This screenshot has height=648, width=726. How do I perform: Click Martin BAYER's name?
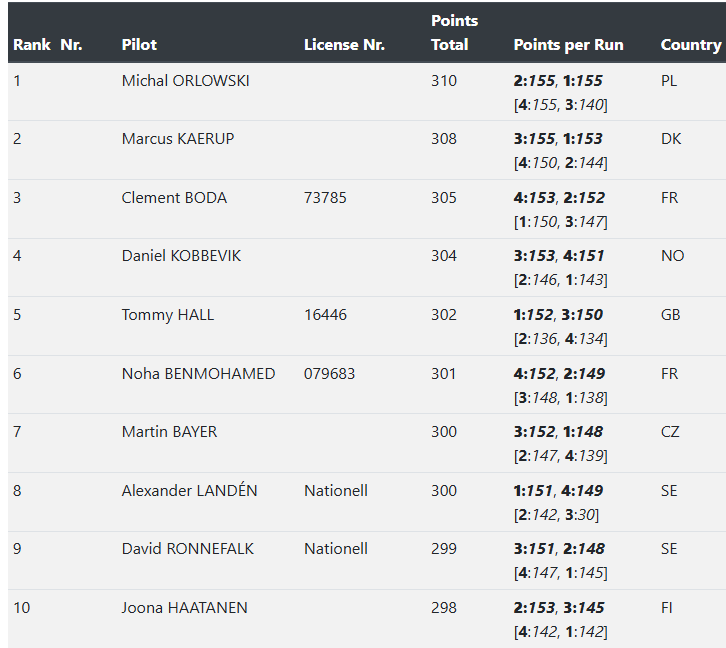(169, 432)
